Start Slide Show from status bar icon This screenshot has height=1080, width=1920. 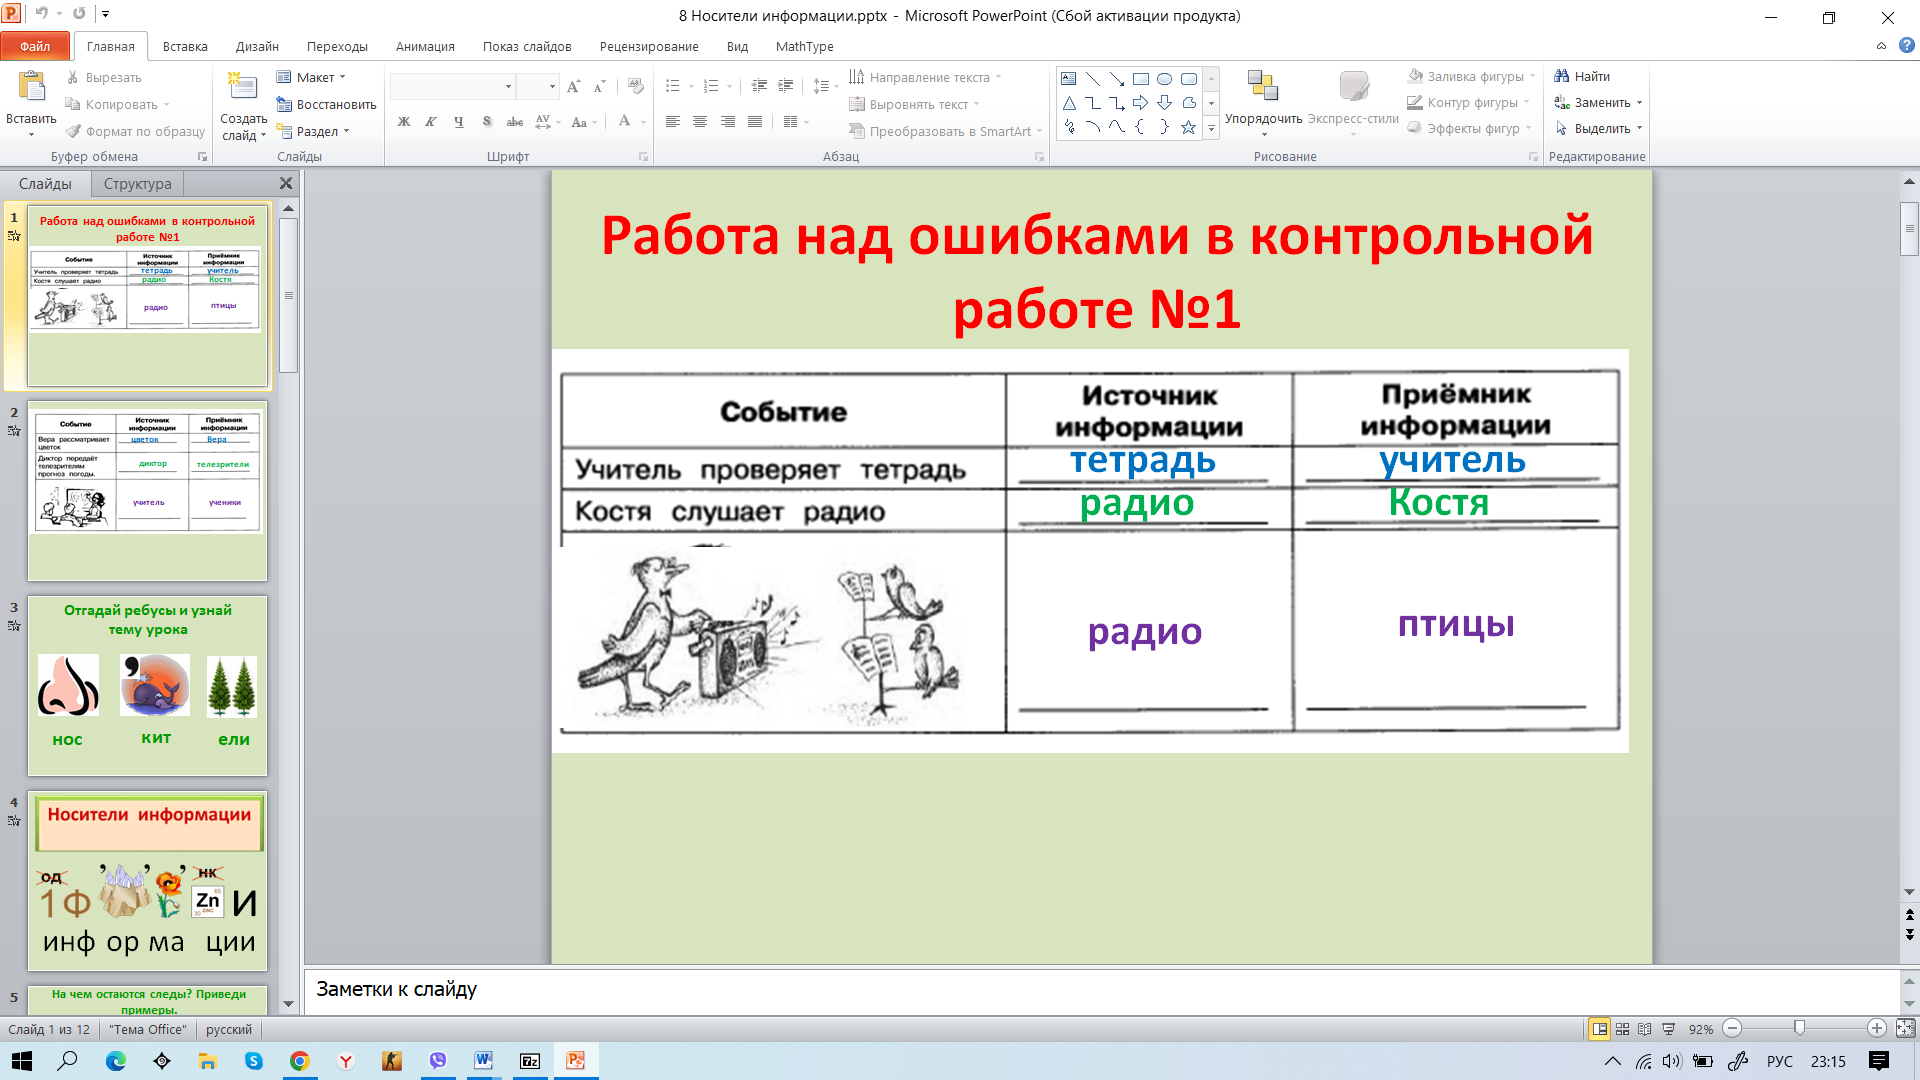click(x=1668, y=1029)
